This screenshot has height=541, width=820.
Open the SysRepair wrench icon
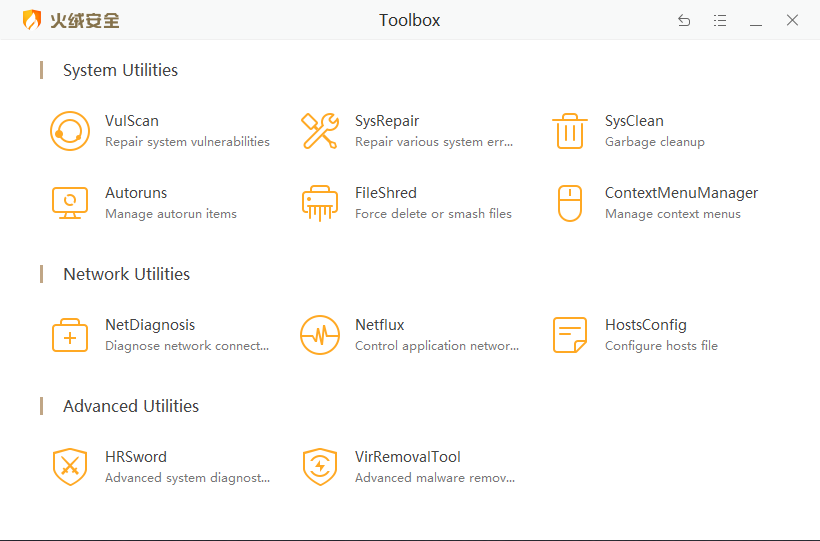[x=320, y=131]
